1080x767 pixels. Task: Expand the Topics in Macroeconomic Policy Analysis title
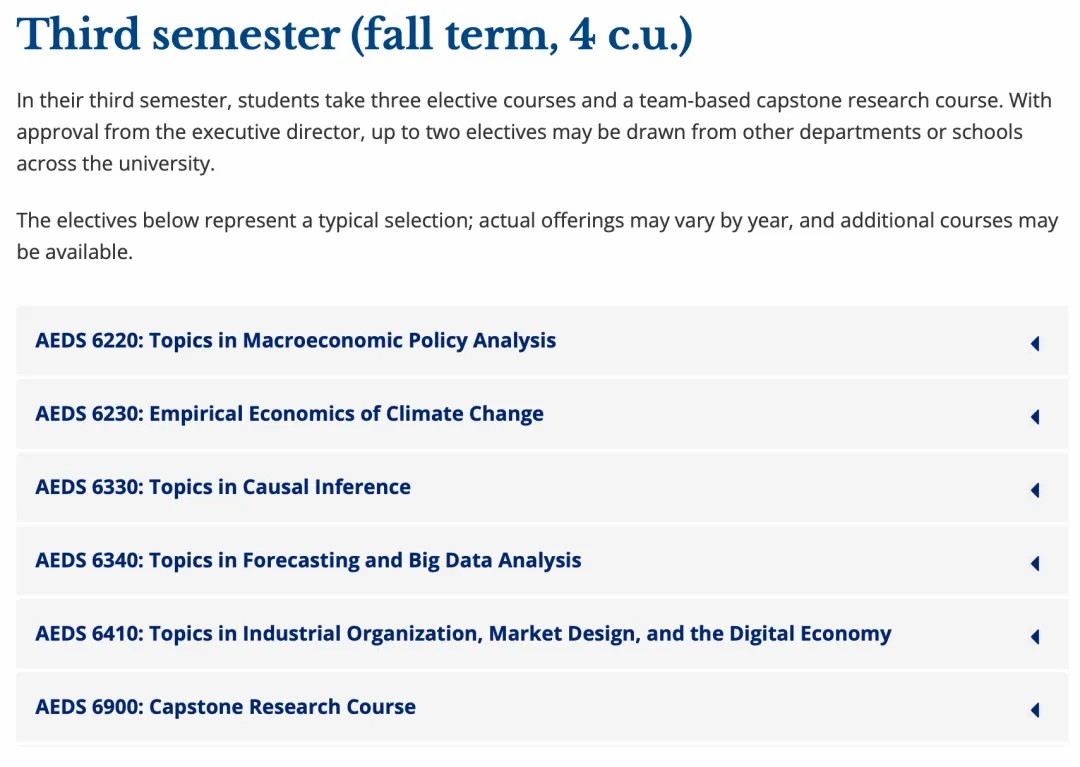pyautogui.click(x=295, y=340)
